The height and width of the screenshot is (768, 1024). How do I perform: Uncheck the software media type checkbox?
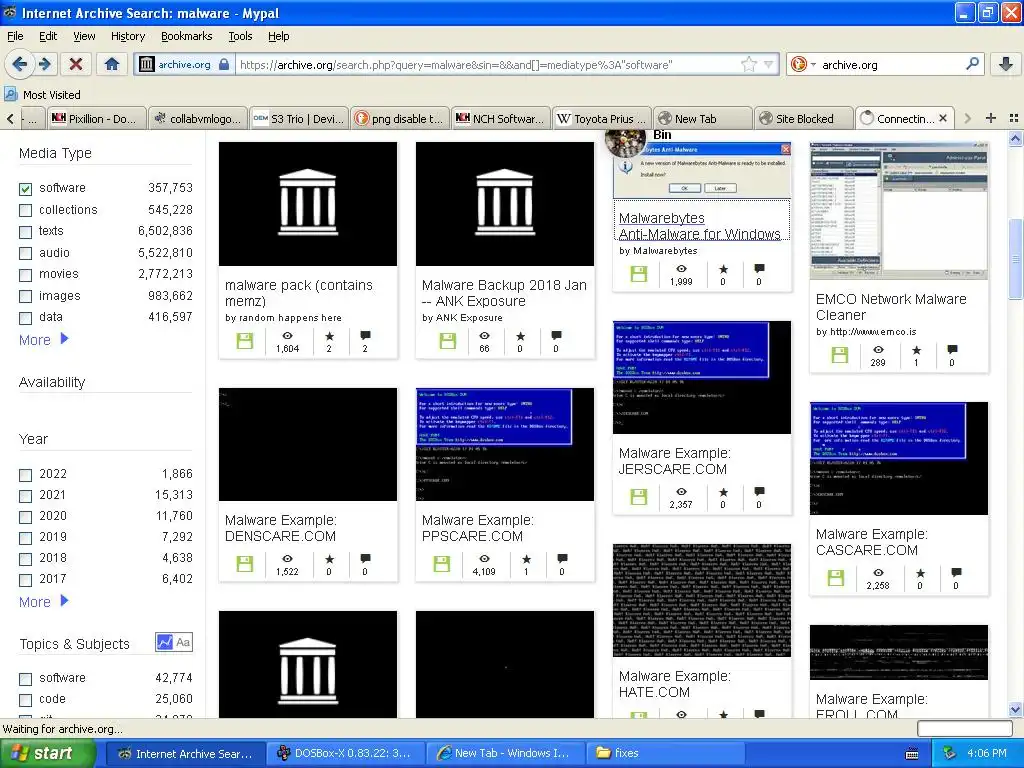25,189
